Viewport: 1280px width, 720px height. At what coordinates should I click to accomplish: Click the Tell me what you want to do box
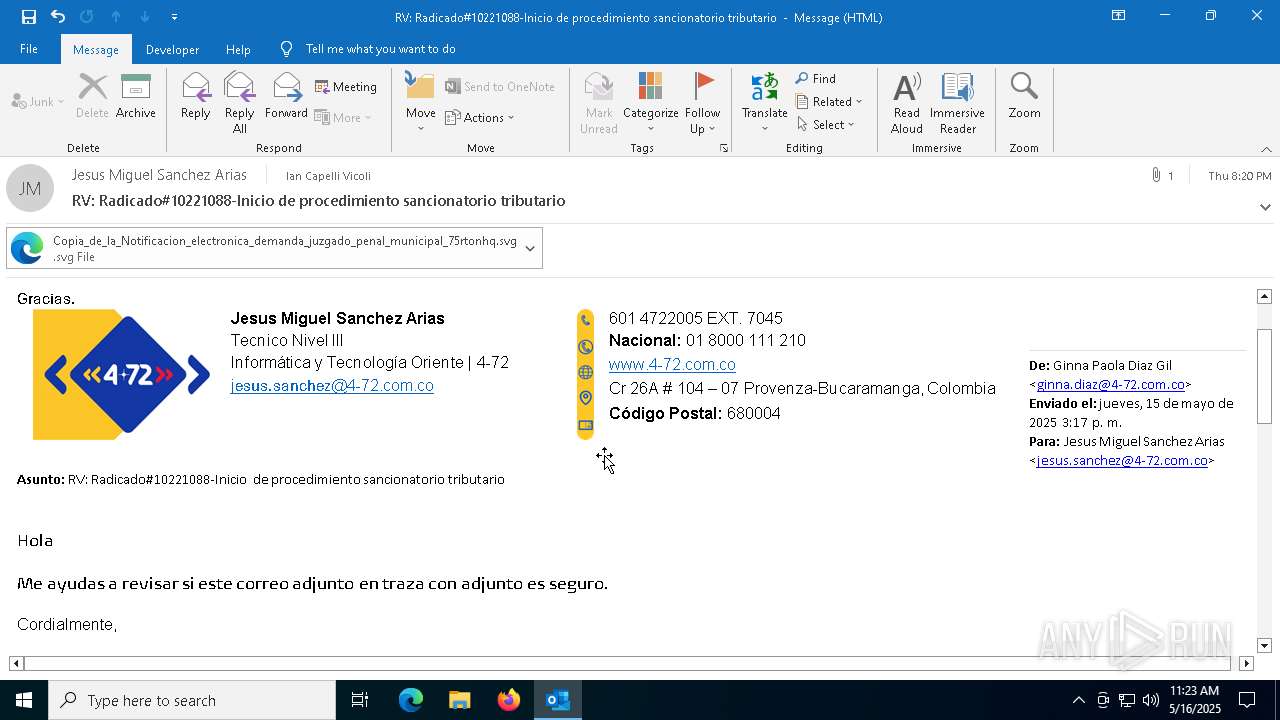(381, 49)
